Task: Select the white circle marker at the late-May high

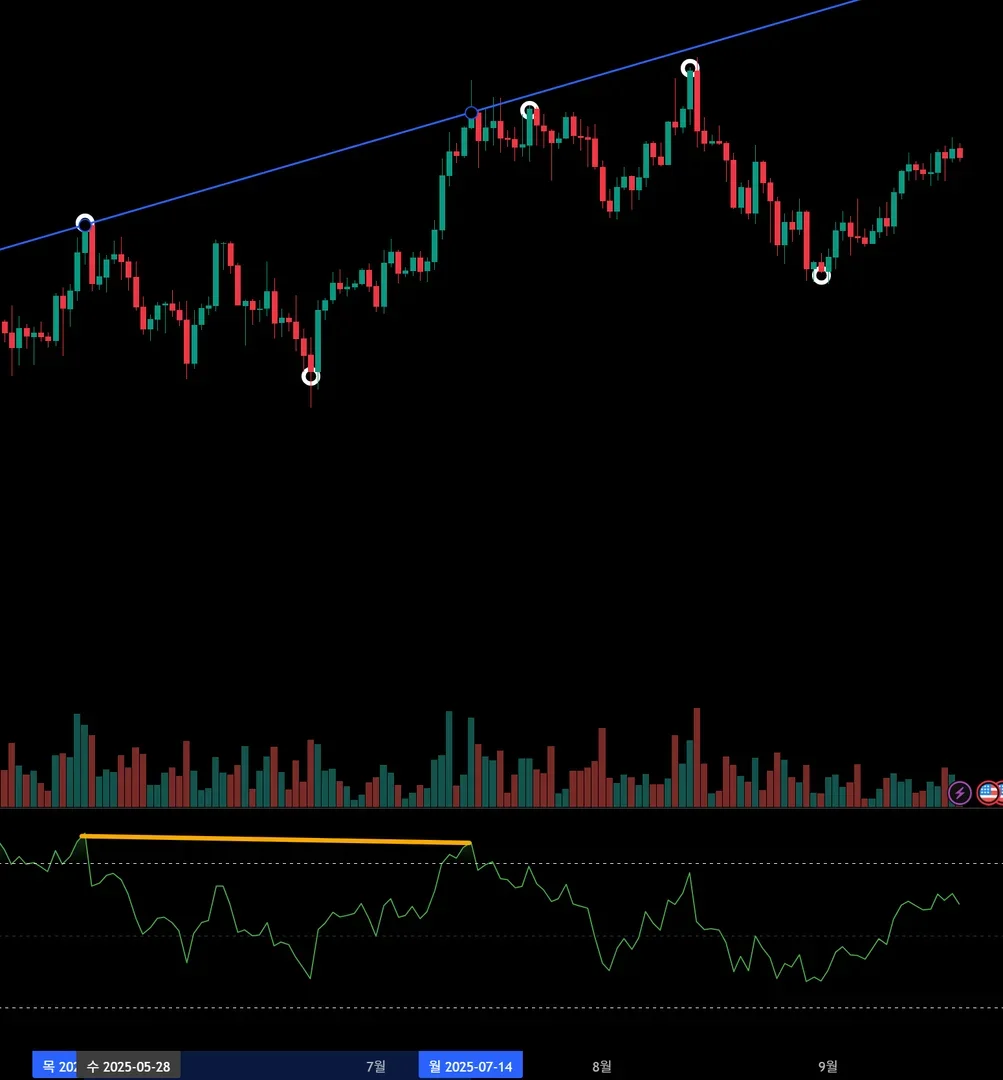Action: coord(85,223)
